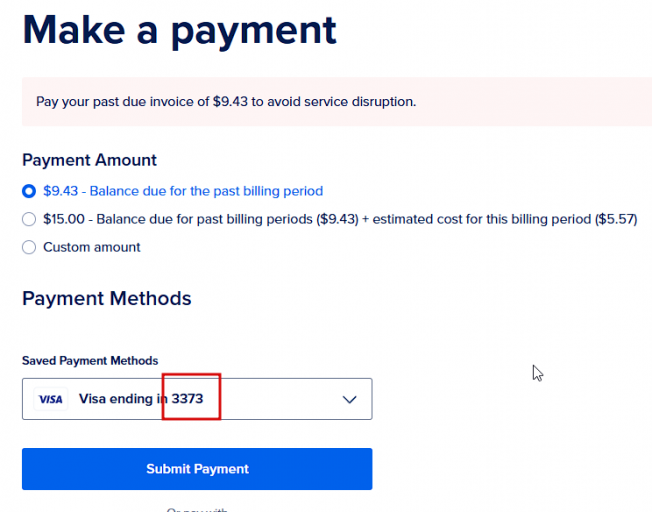Viewport: 652px width, 512px height.
Task: Click the past due invoice warning banner
Action: click(x=337, y=101)
